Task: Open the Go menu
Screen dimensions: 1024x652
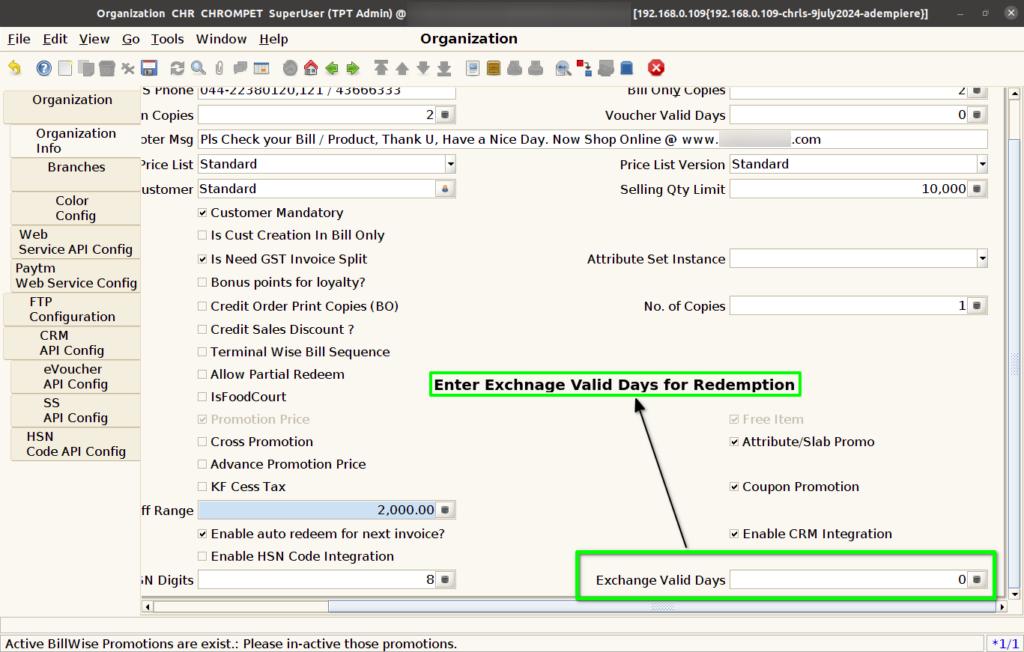Action: (131, 39)
